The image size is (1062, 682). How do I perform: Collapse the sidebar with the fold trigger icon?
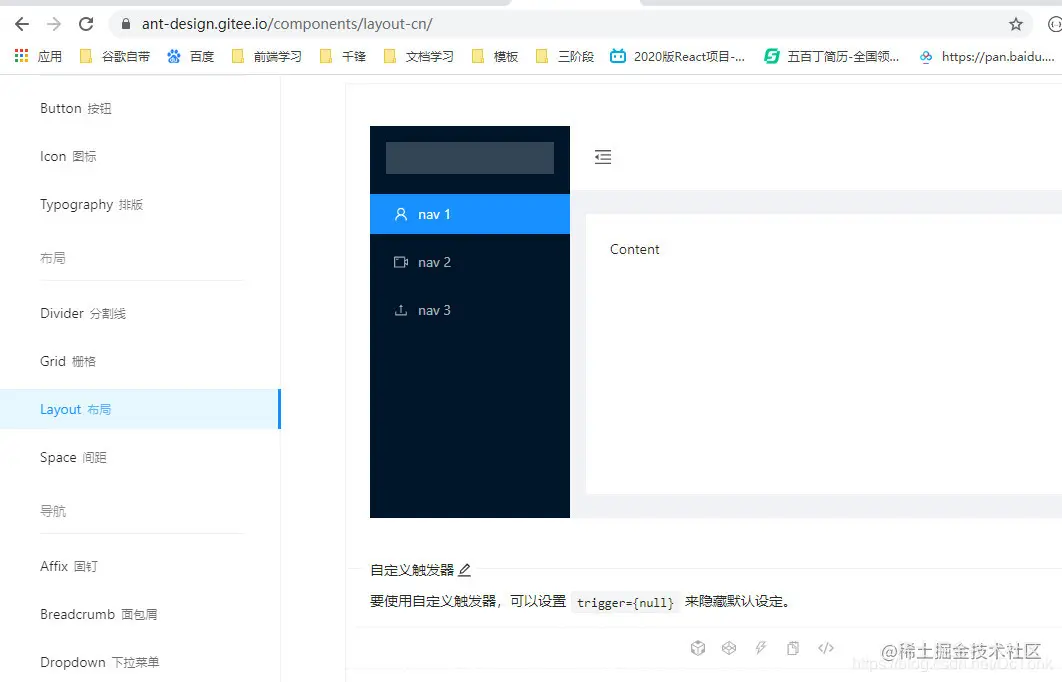(602, 157)
